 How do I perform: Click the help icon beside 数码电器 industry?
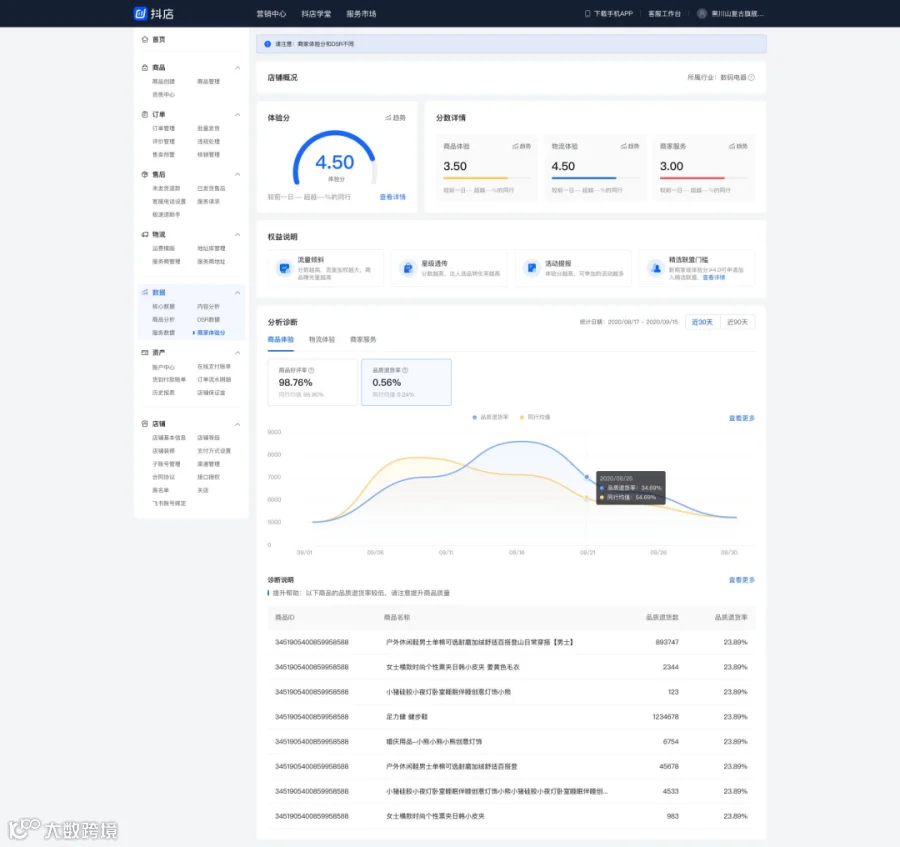pyautogui.click(x=751, y=77)
